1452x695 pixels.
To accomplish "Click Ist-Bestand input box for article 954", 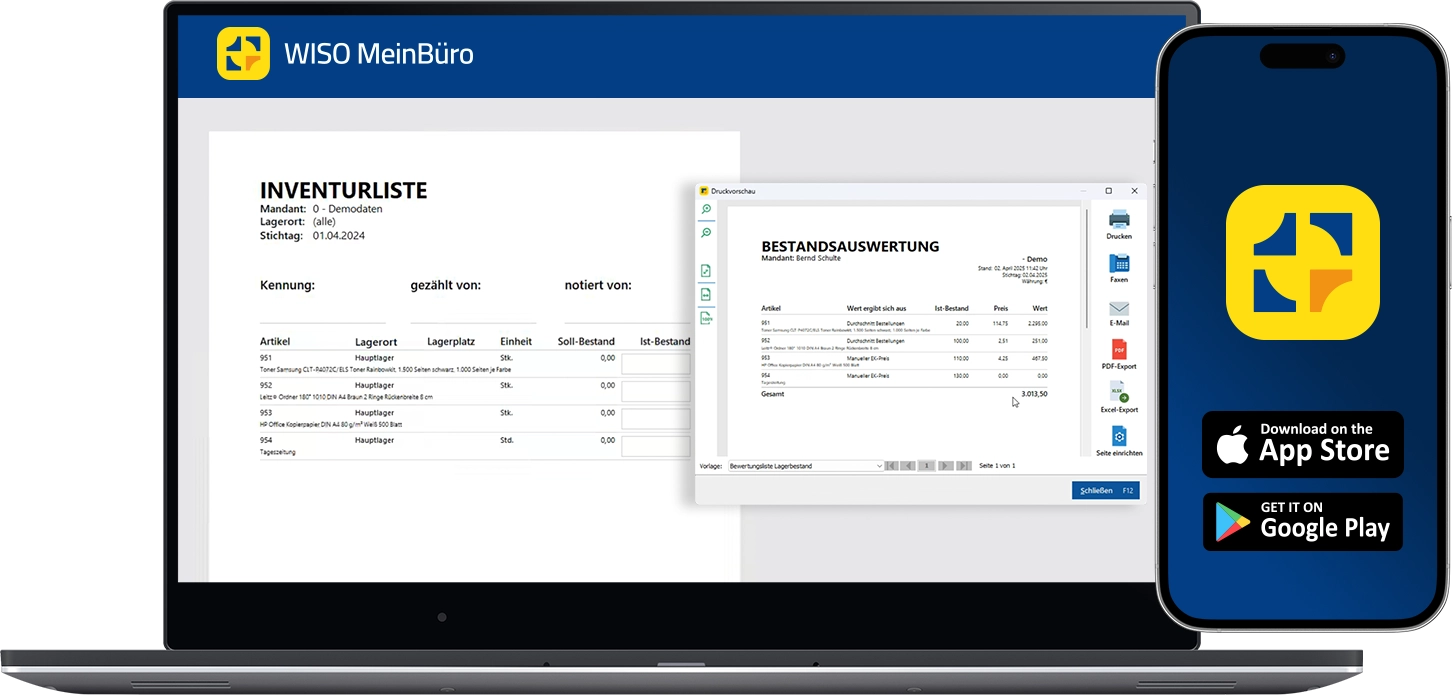I will pos(655,446).
